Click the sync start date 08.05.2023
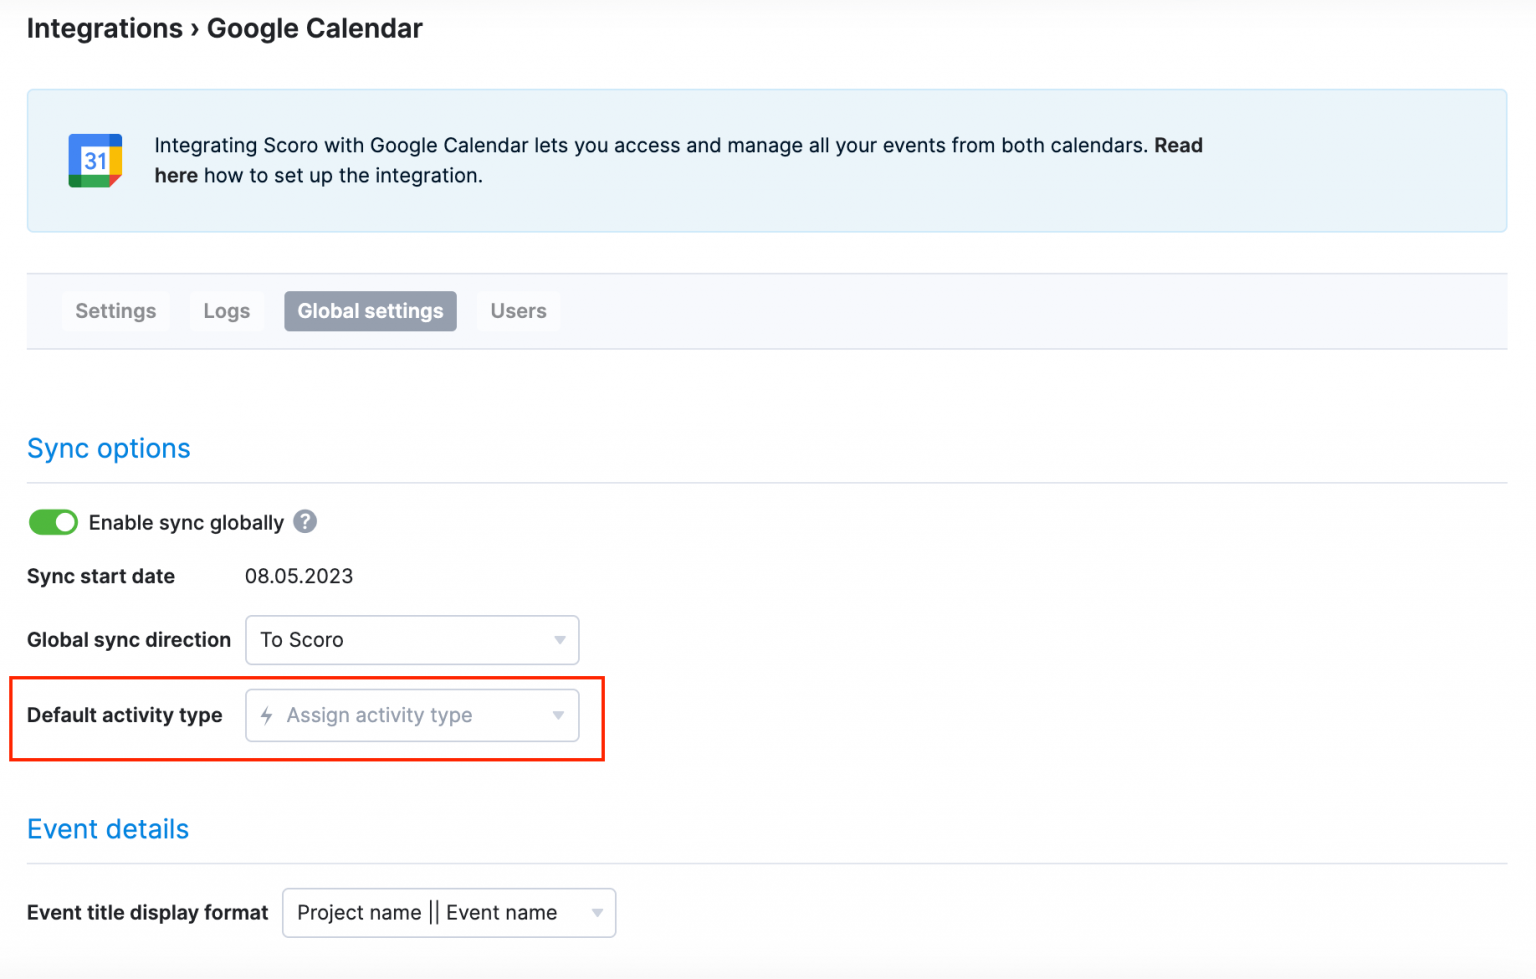The width and height of the screenshot is (1536, 979). [x=299, y=576]
